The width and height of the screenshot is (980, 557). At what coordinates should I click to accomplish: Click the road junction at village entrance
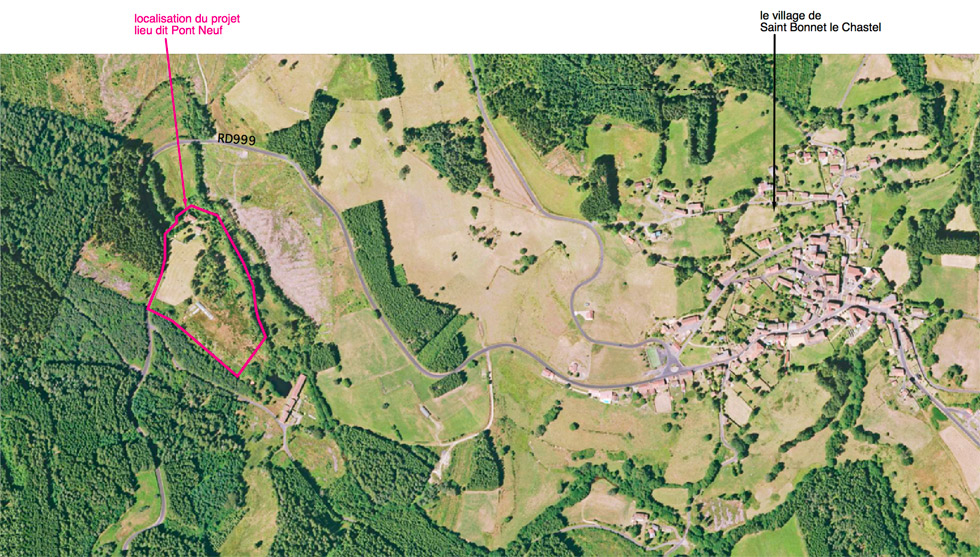click(673, 361)
